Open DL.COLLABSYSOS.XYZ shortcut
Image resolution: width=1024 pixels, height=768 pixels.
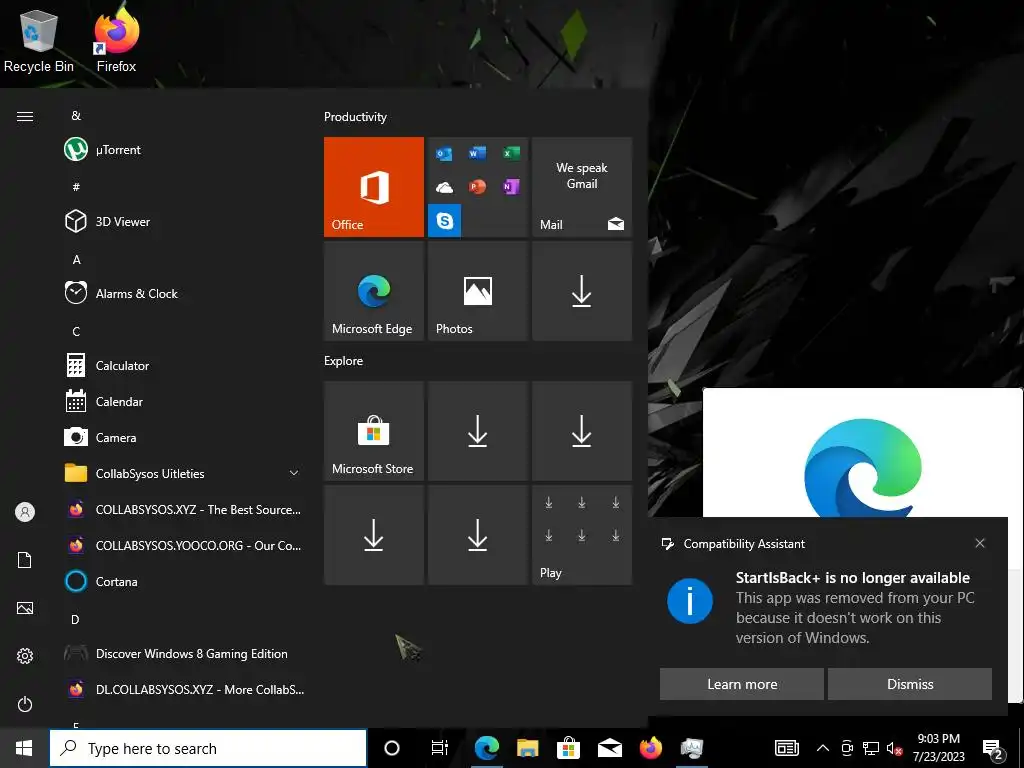coord(183,689)
